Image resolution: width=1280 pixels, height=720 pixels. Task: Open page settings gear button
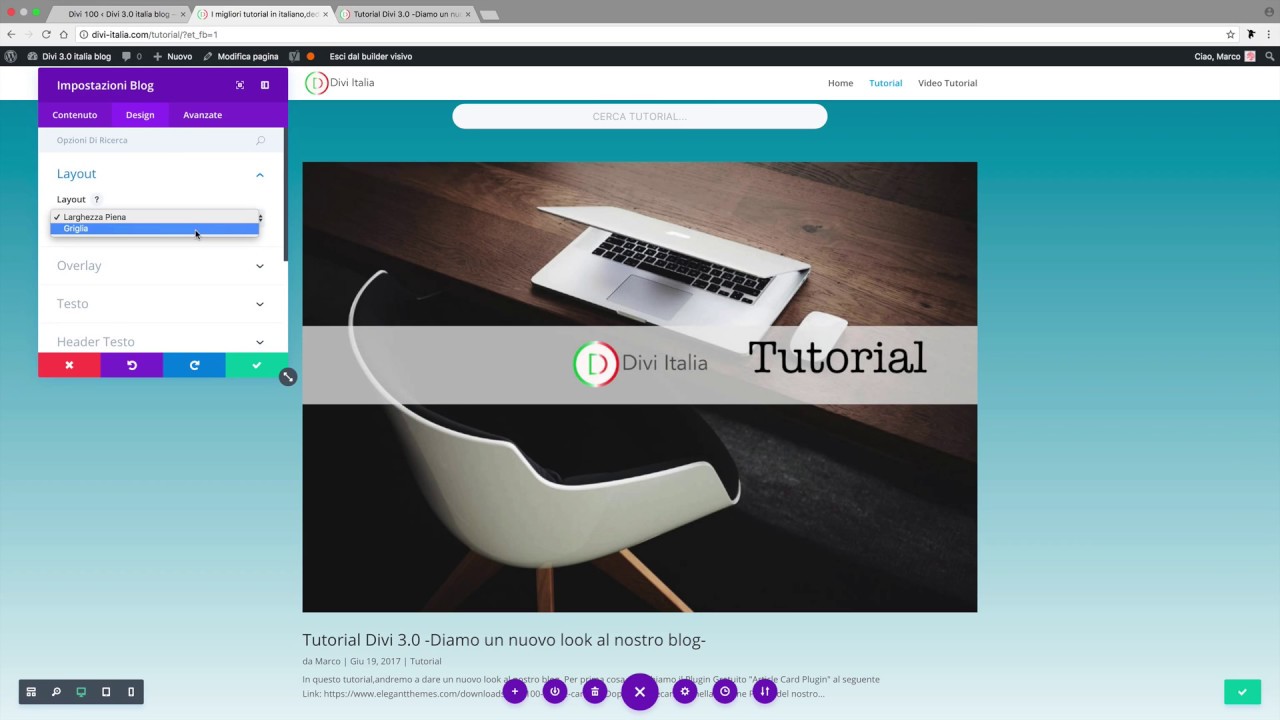coord(685,691)
